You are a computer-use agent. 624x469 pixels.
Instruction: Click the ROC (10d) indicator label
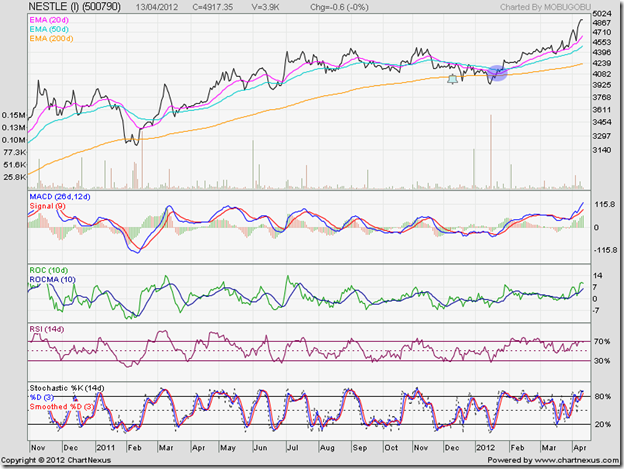(x=50, y=268)
